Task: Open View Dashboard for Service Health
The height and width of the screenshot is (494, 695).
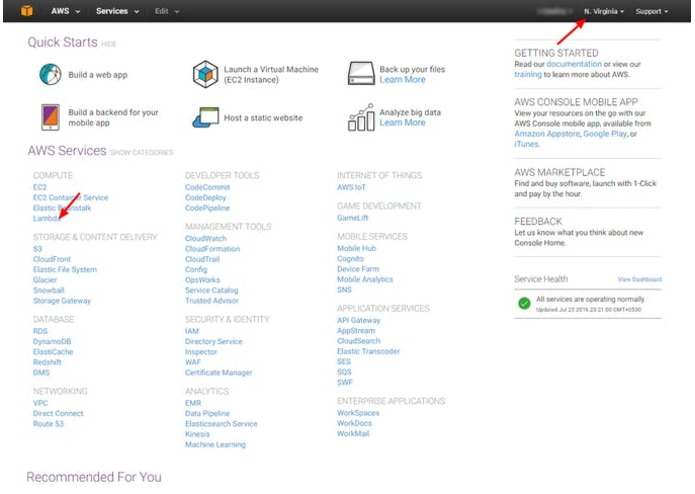Action: [640, 280]
